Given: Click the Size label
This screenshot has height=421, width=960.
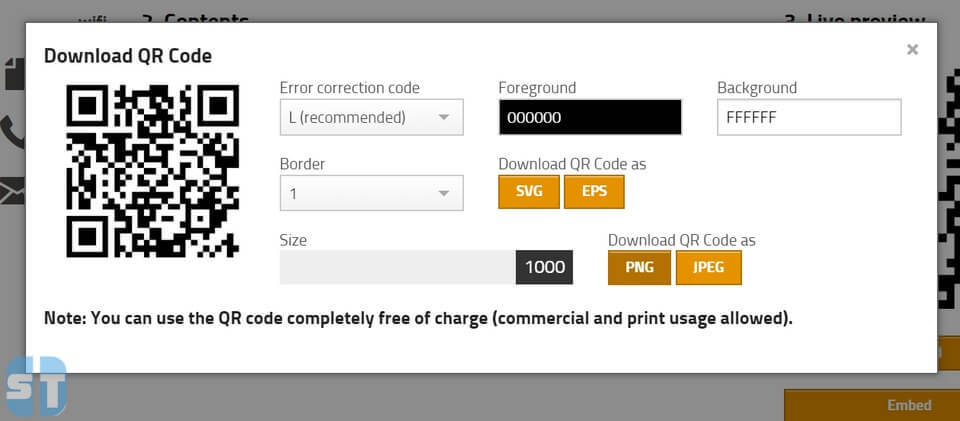Looking at the screenshot, I should pos(293,240).
